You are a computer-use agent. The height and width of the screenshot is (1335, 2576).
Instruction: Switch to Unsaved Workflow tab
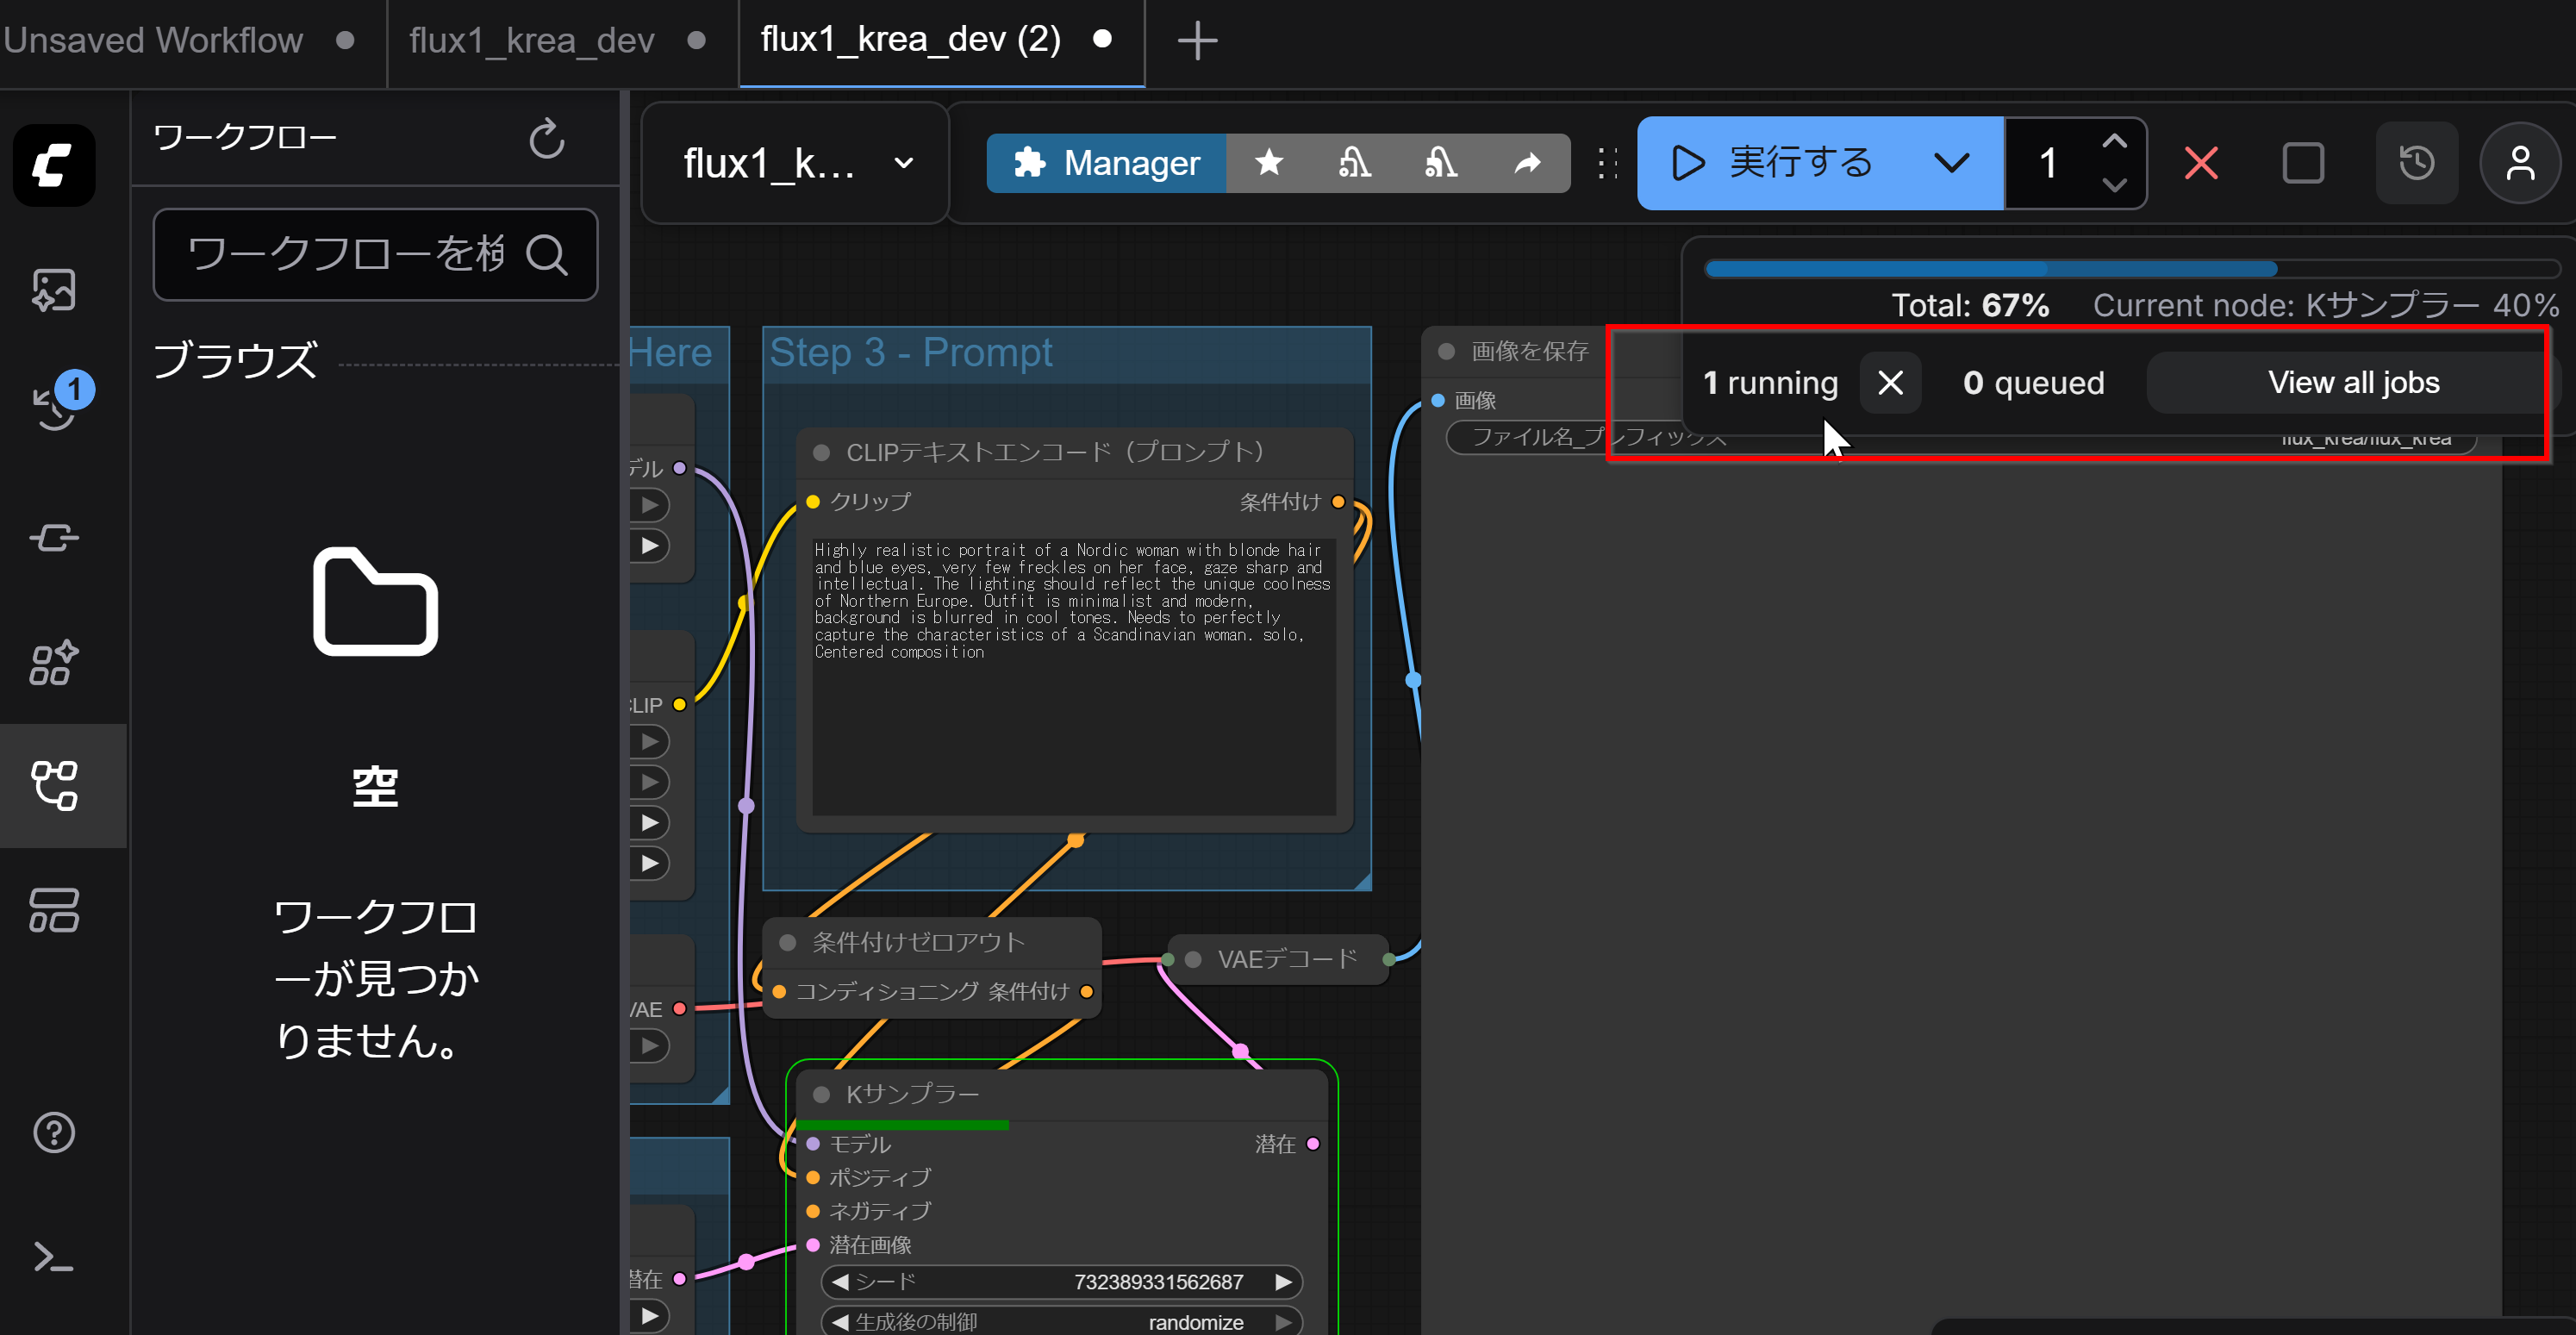[x=153, y=41]
